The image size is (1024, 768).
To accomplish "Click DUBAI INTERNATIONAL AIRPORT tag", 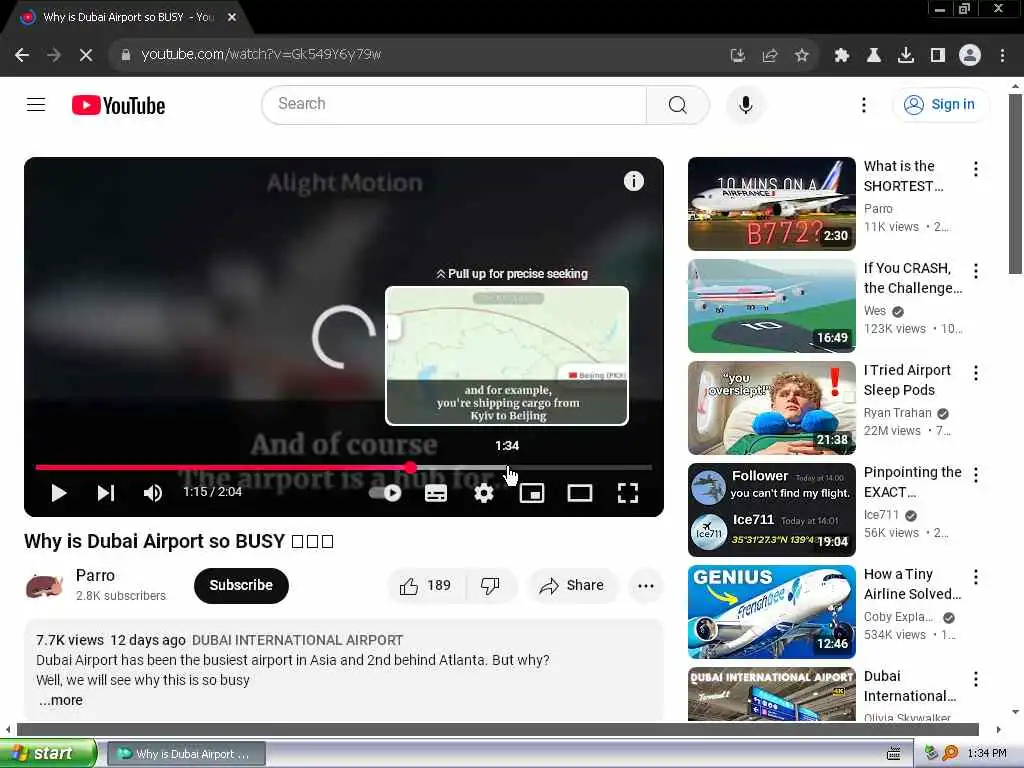I will (x=297, y=640).
